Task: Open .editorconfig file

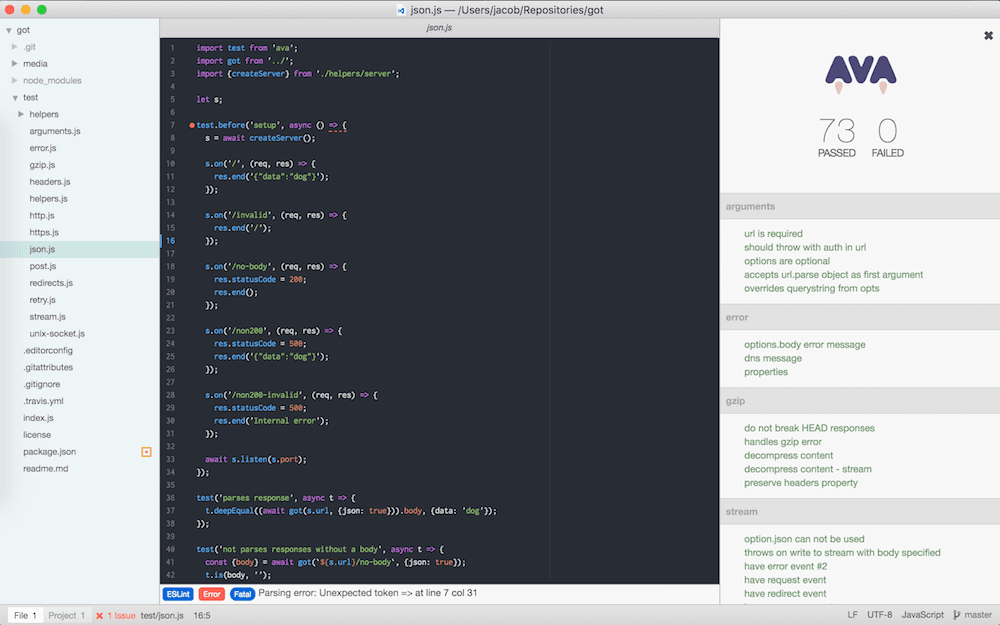Action: [48, 351]
